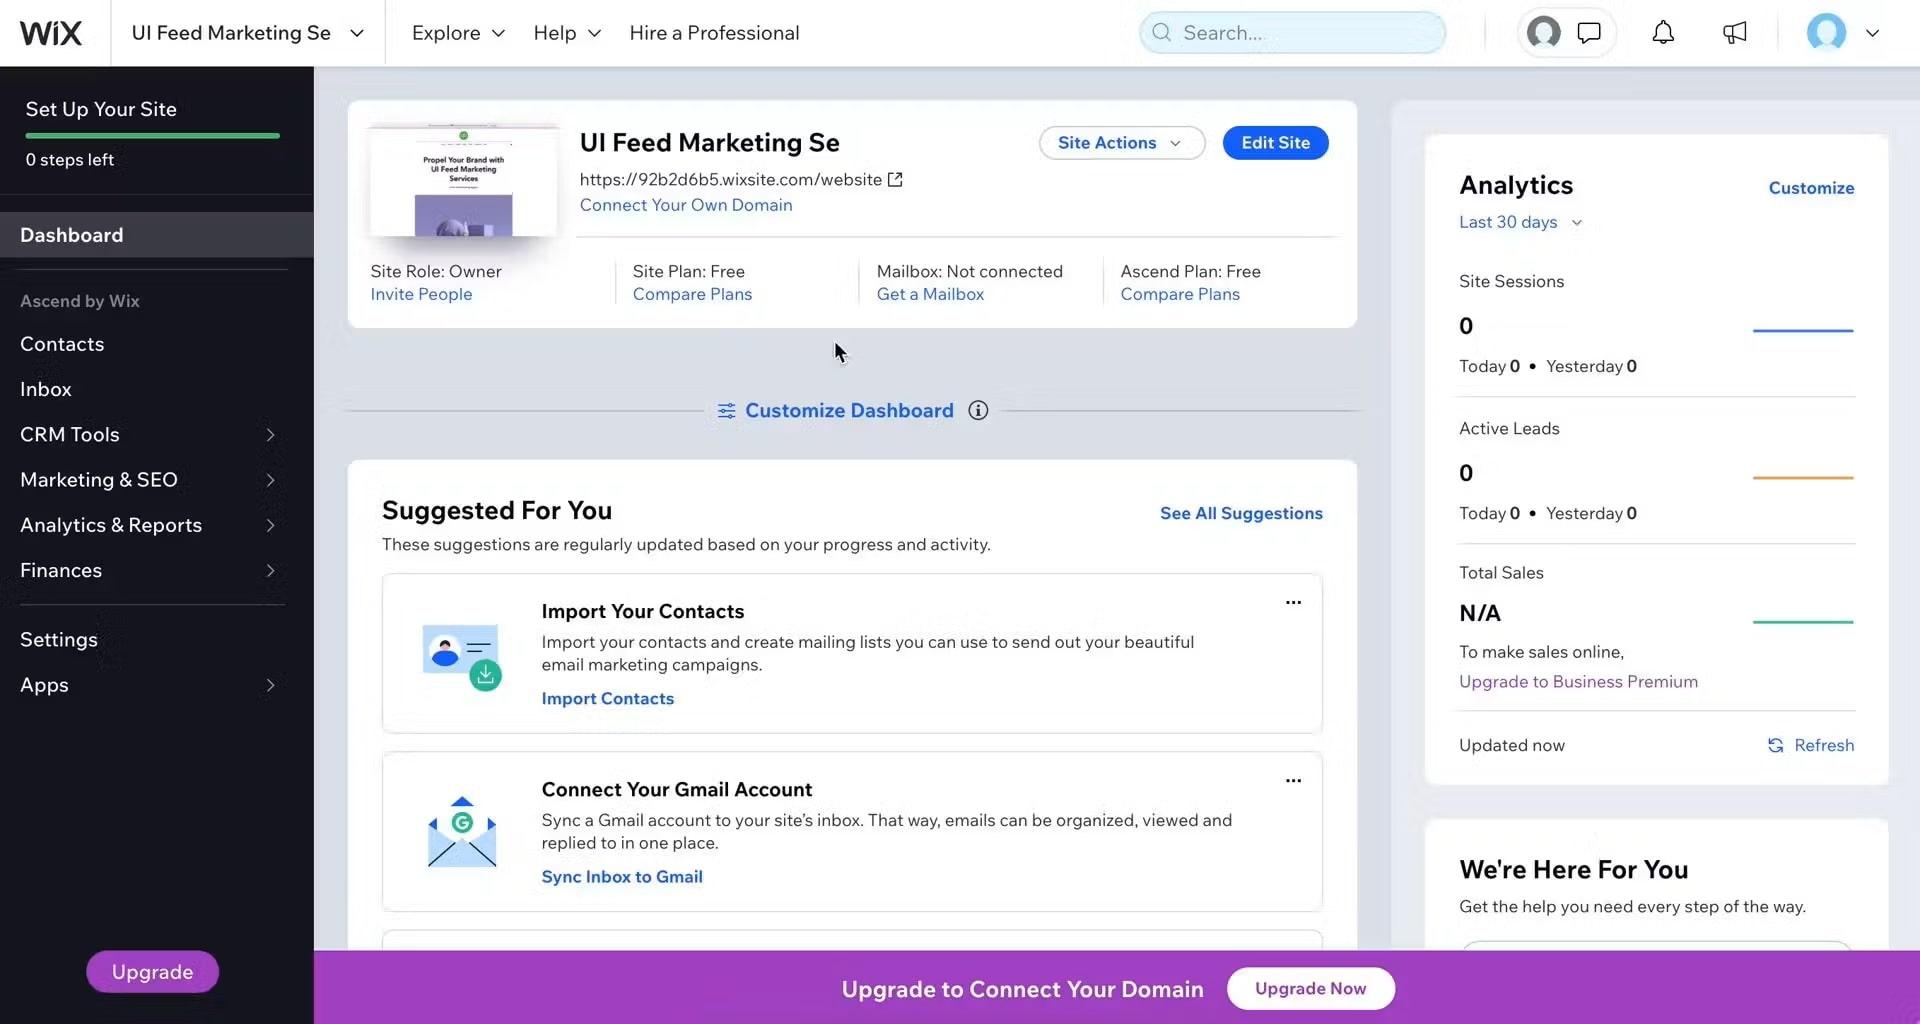Click the setup progress bar
Viewport: 1920px width, 1024px height.
[152, 136]
